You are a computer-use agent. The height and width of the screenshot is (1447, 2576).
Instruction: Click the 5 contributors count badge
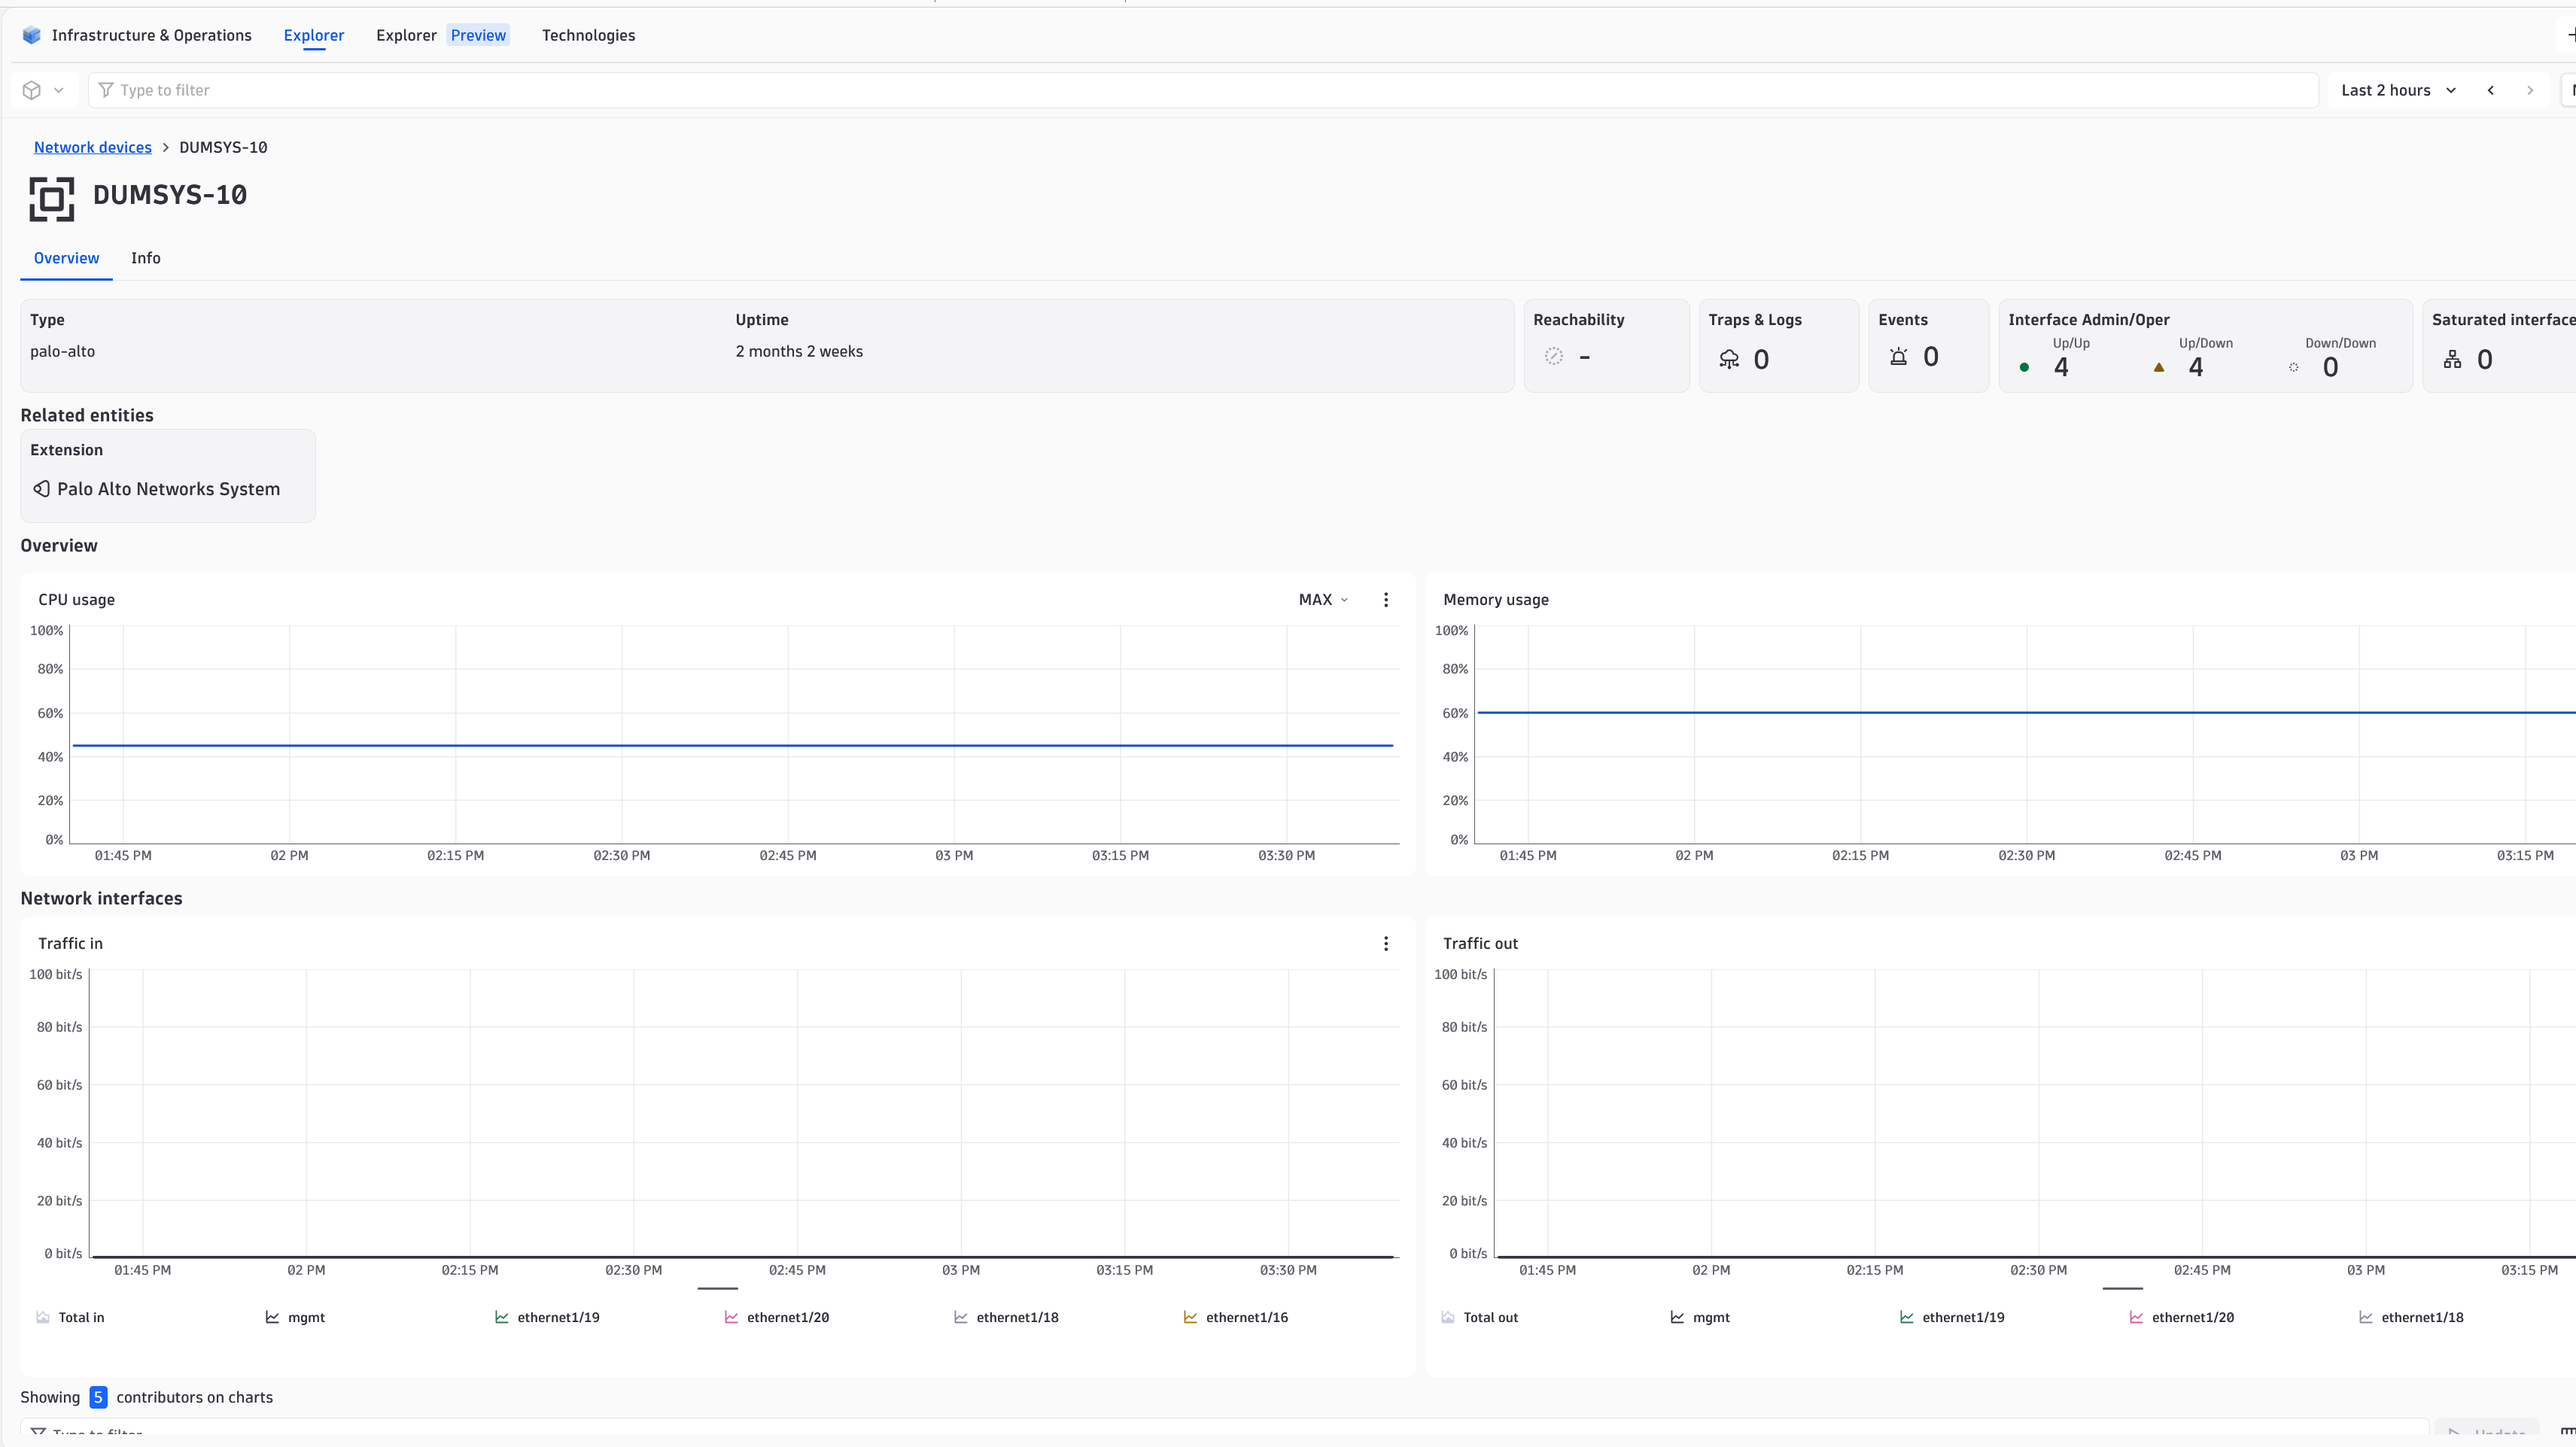[x=98, y=1397]
